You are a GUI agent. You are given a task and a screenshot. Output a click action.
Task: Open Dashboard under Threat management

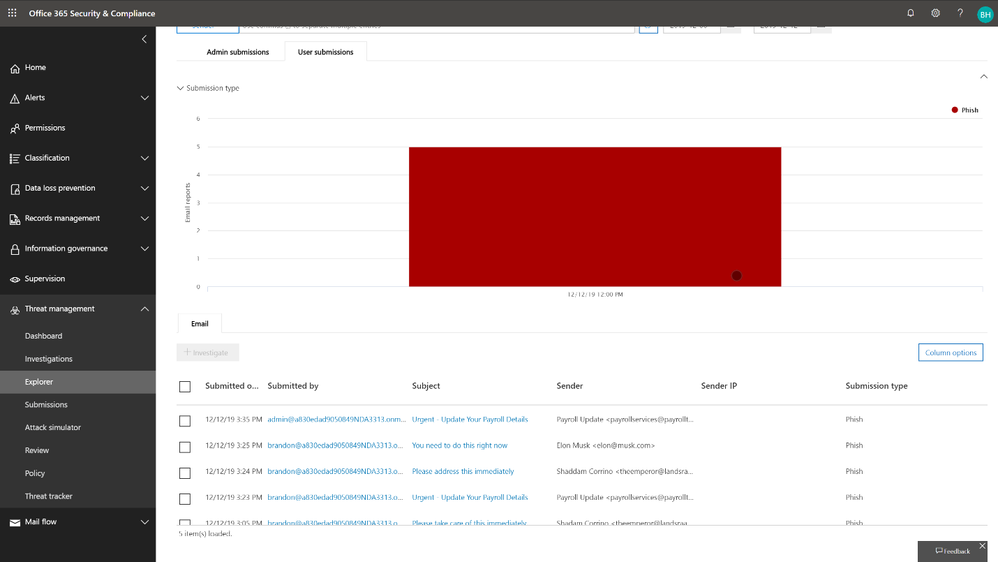pyautogui.click(x=43, y=336)
